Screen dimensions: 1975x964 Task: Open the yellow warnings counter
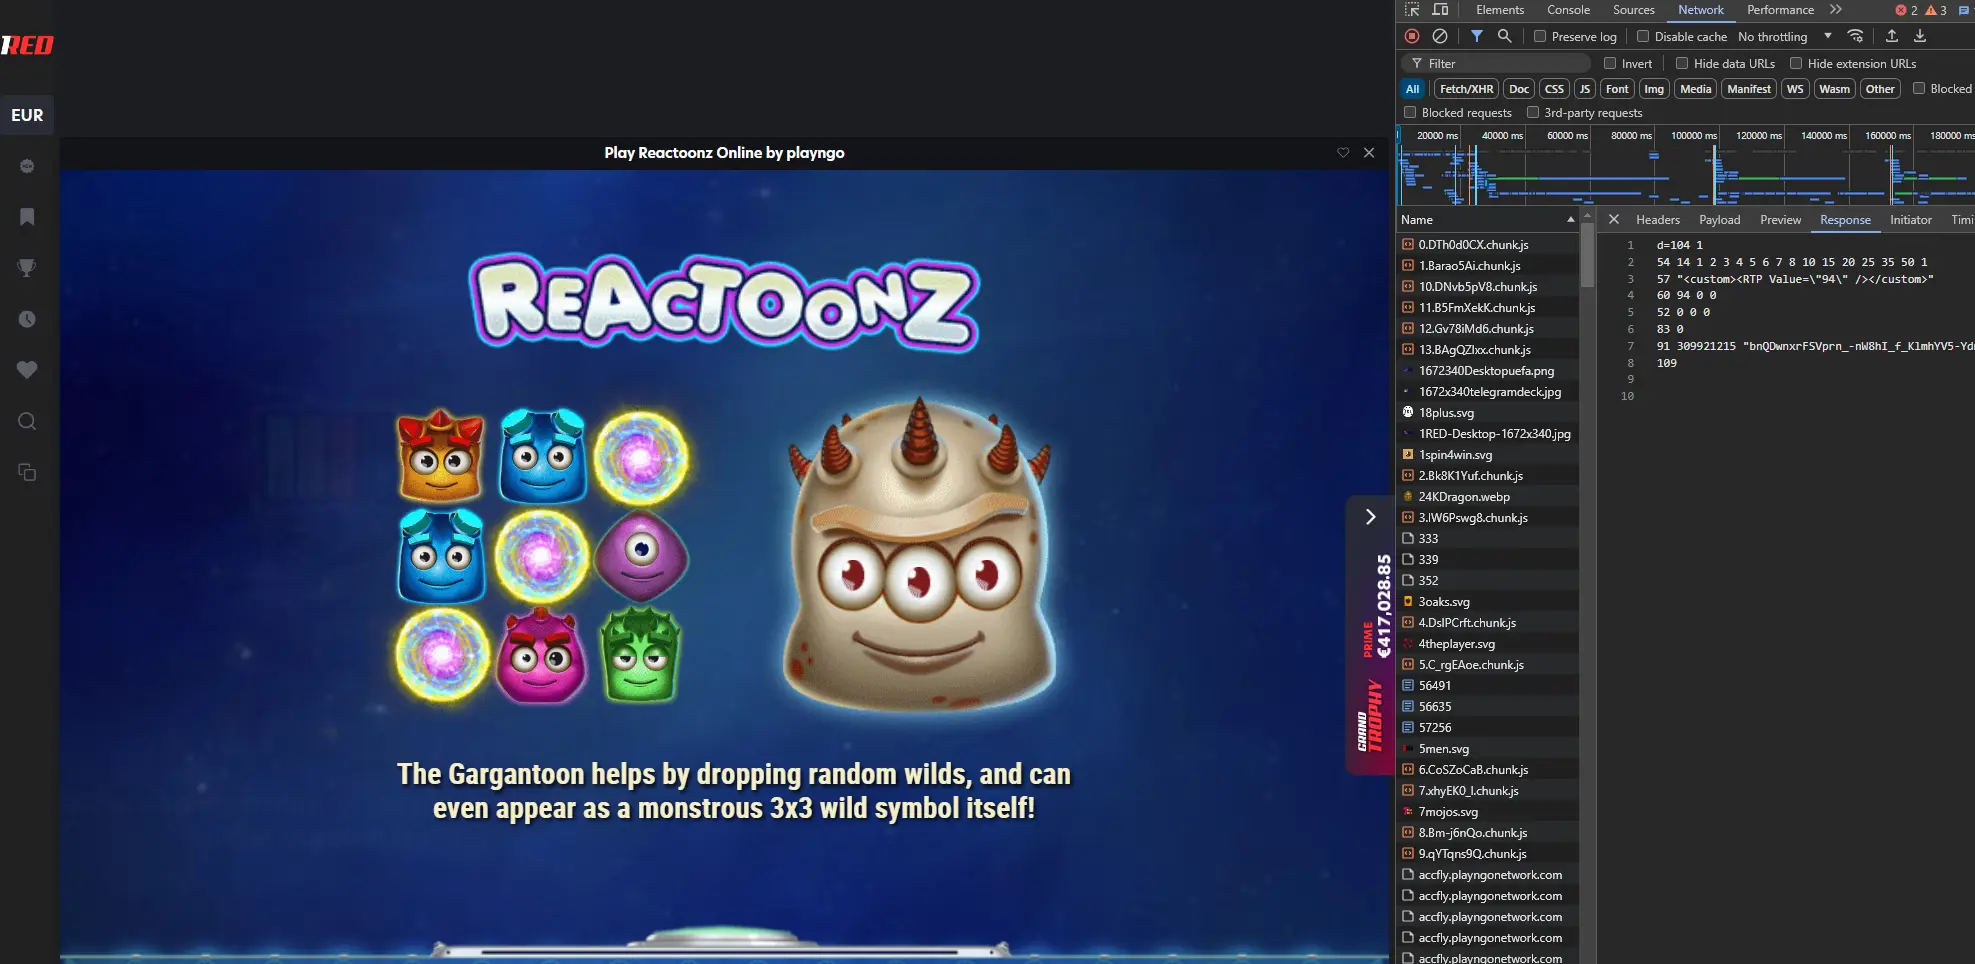[x=1936, y=10]
